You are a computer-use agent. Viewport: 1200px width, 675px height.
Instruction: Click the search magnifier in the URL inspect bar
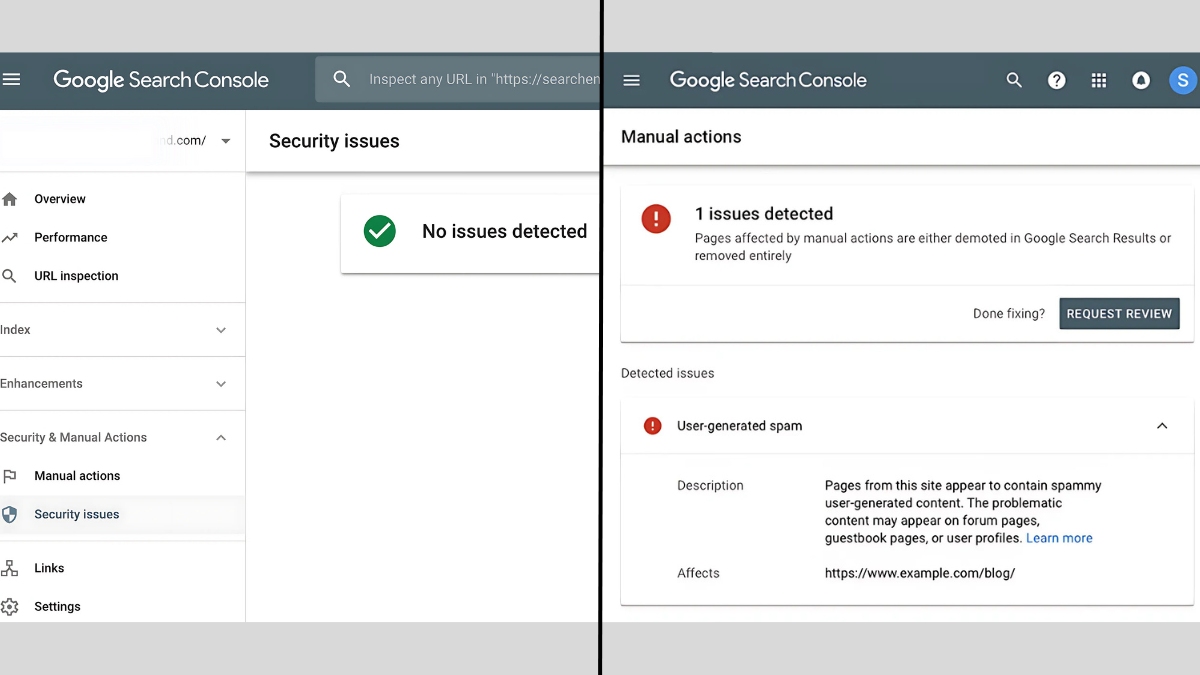click(342, 79)
